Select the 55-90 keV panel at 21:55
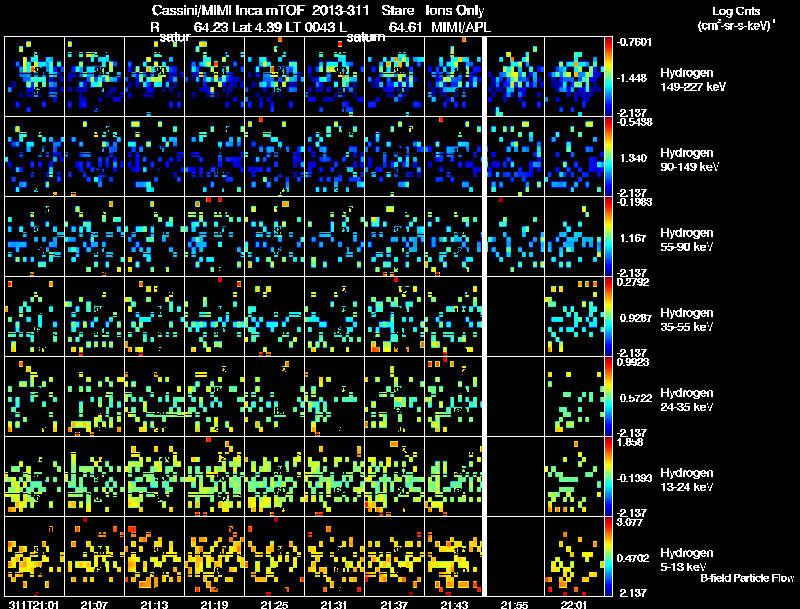Screen dimensions: 800x609 [515, 237]
